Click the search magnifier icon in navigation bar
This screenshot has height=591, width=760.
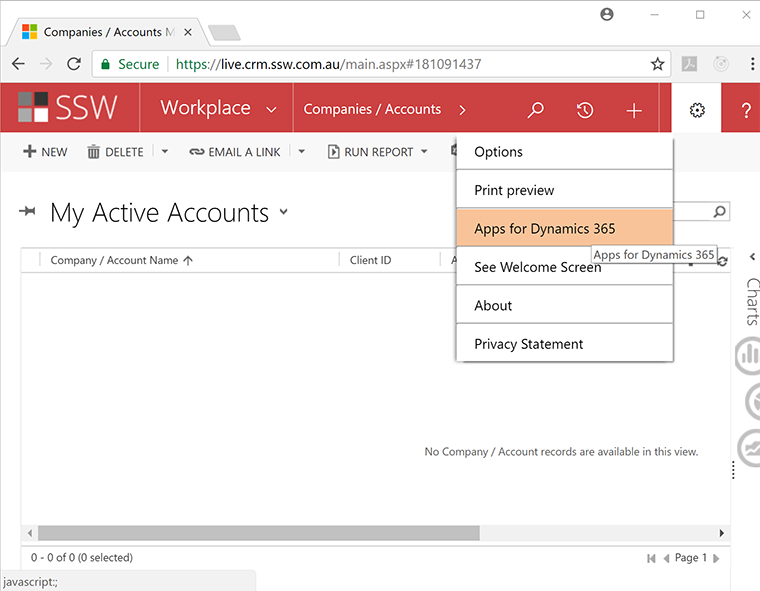point(536,110)
